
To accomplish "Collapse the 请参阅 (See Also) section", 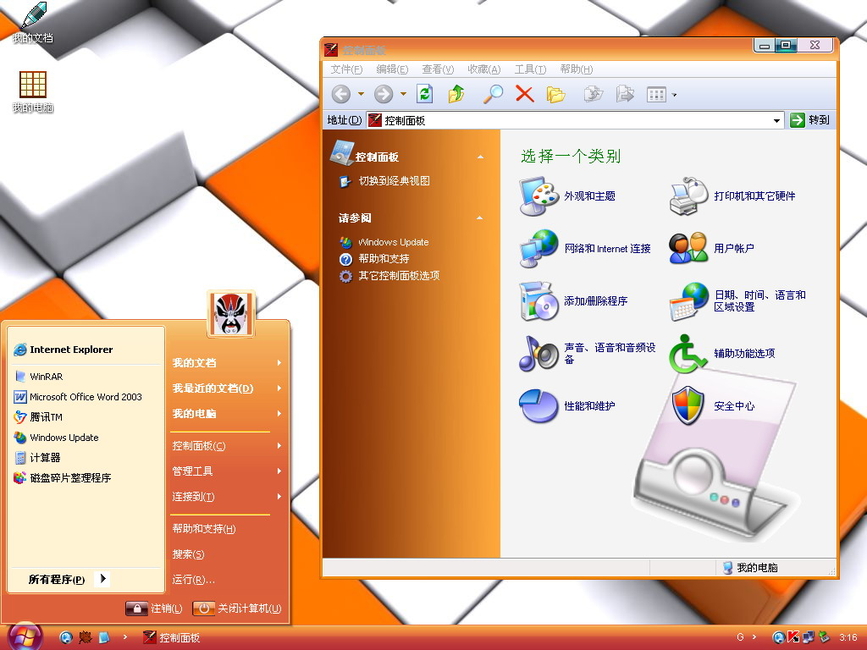I will point(480,218).
